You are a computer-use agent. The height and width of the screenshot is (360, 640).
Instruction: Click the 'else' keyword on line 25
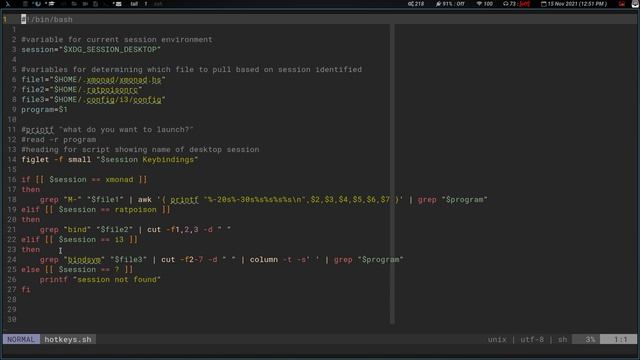(31, 269)
